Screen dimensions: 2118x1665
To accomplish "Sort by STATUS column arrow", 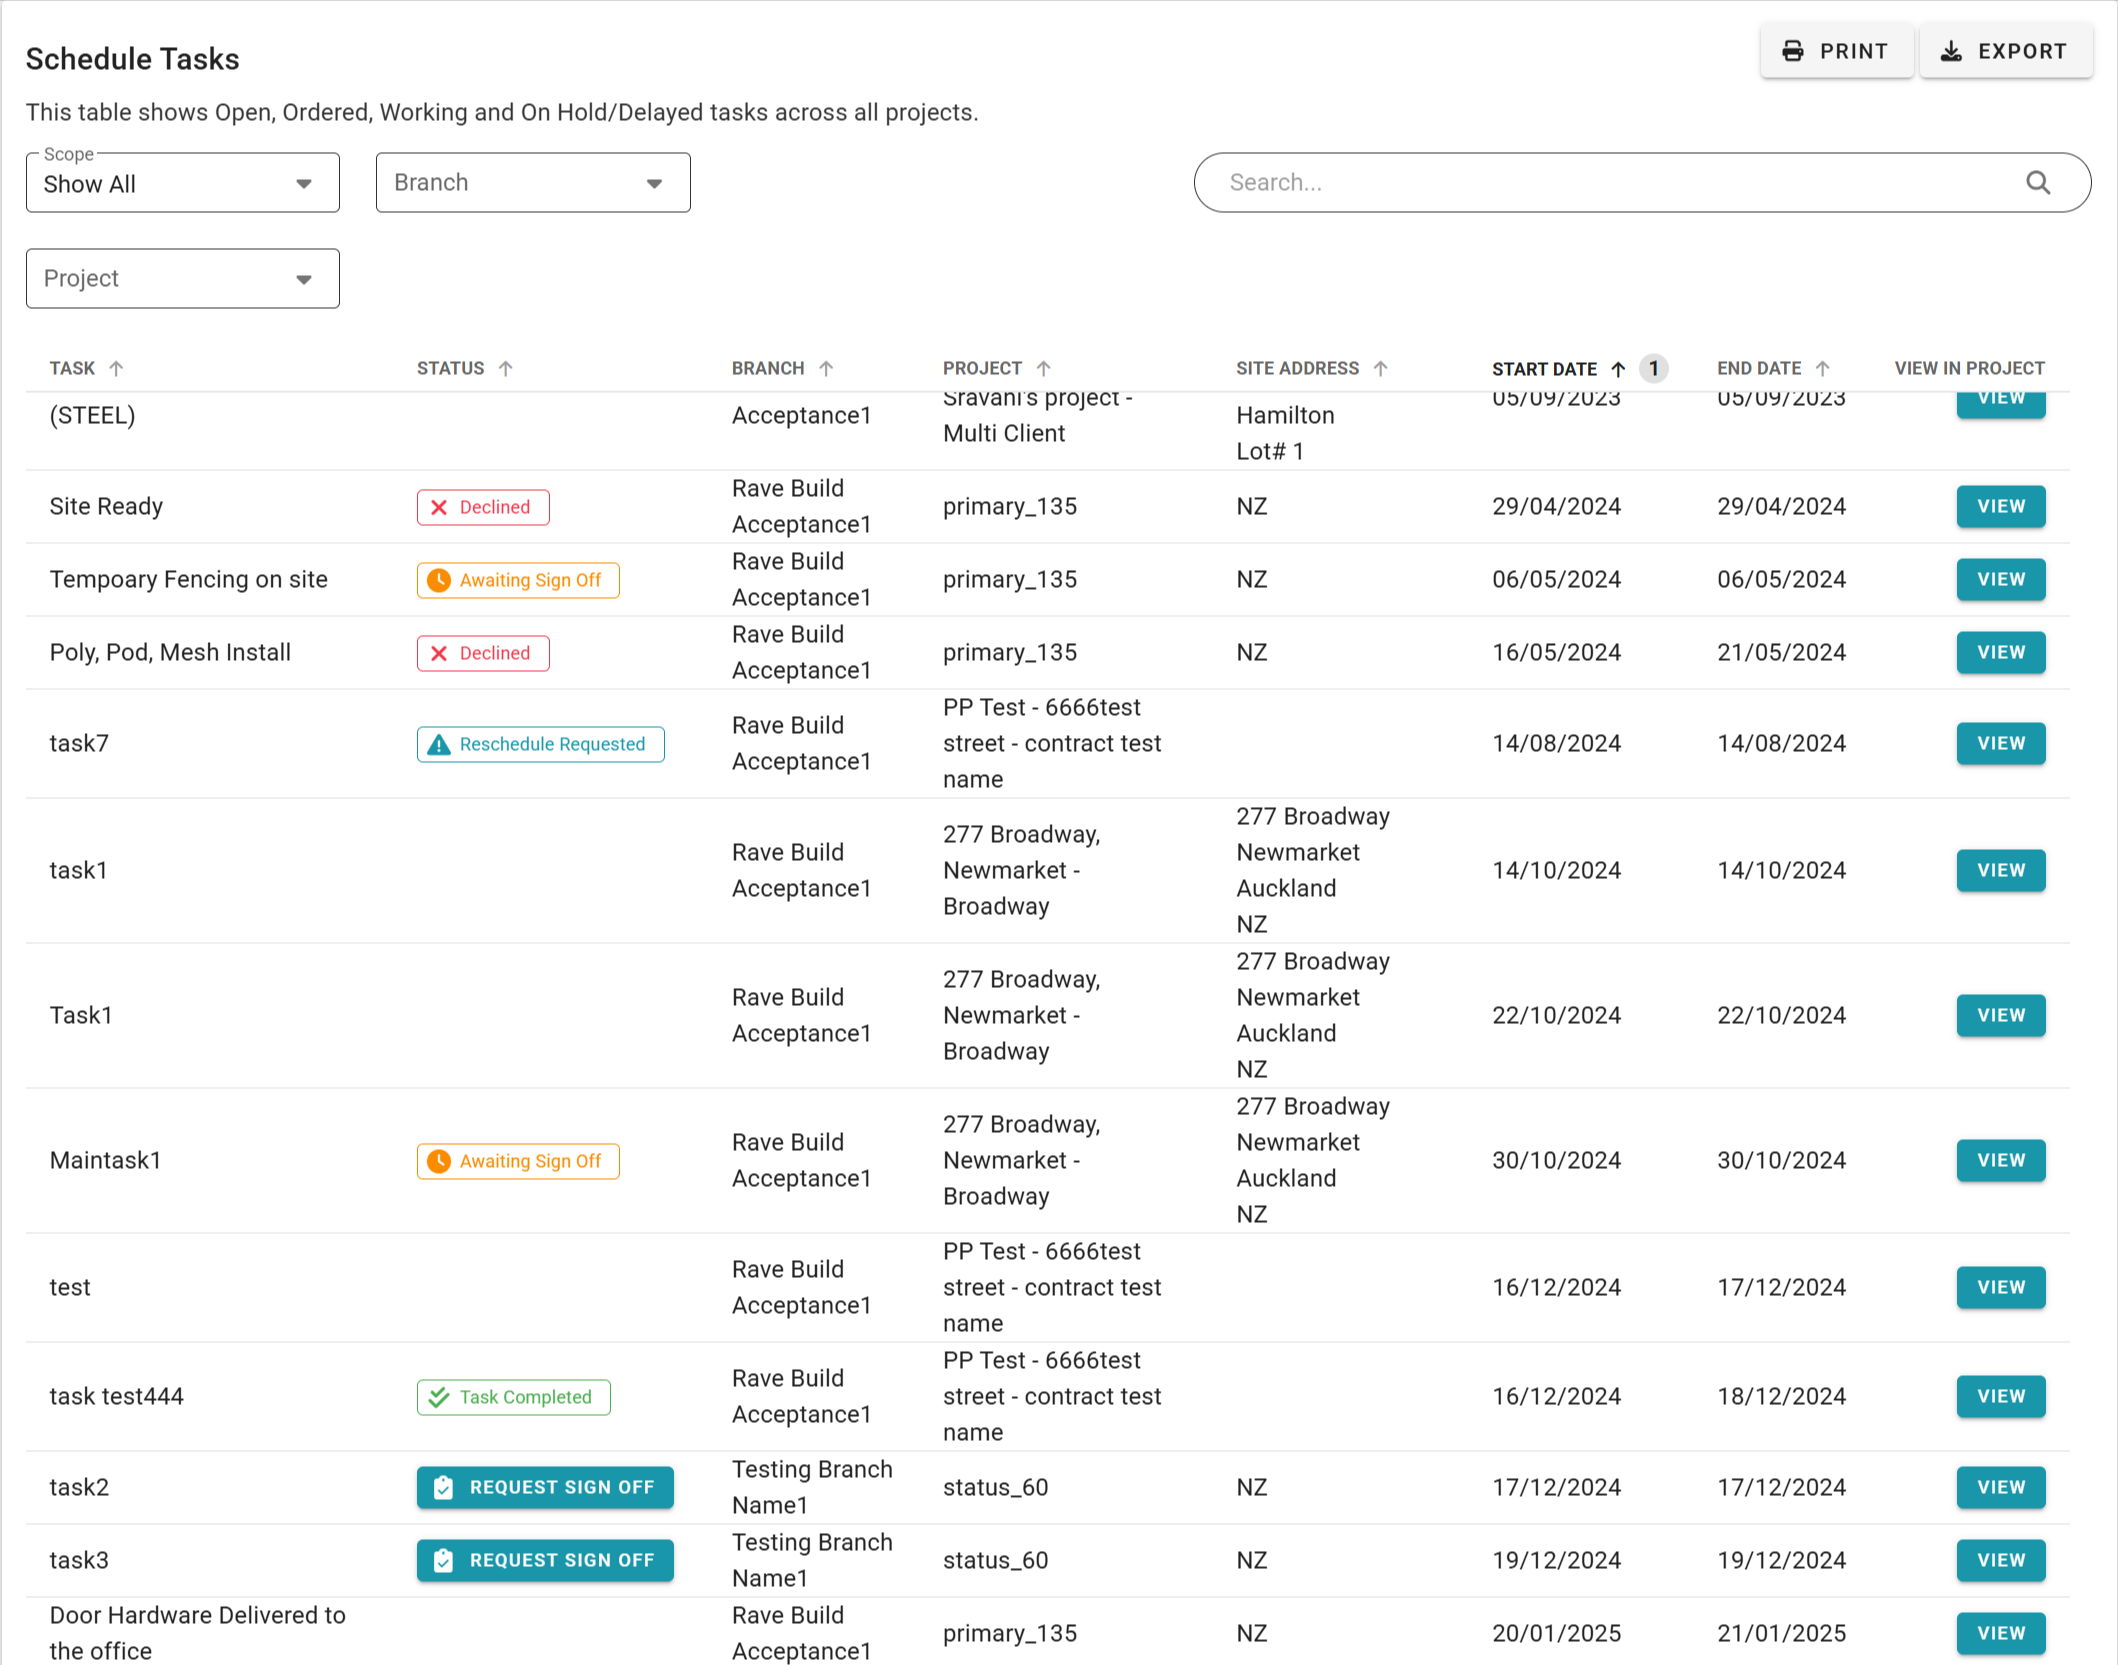I will coord(506,369).
